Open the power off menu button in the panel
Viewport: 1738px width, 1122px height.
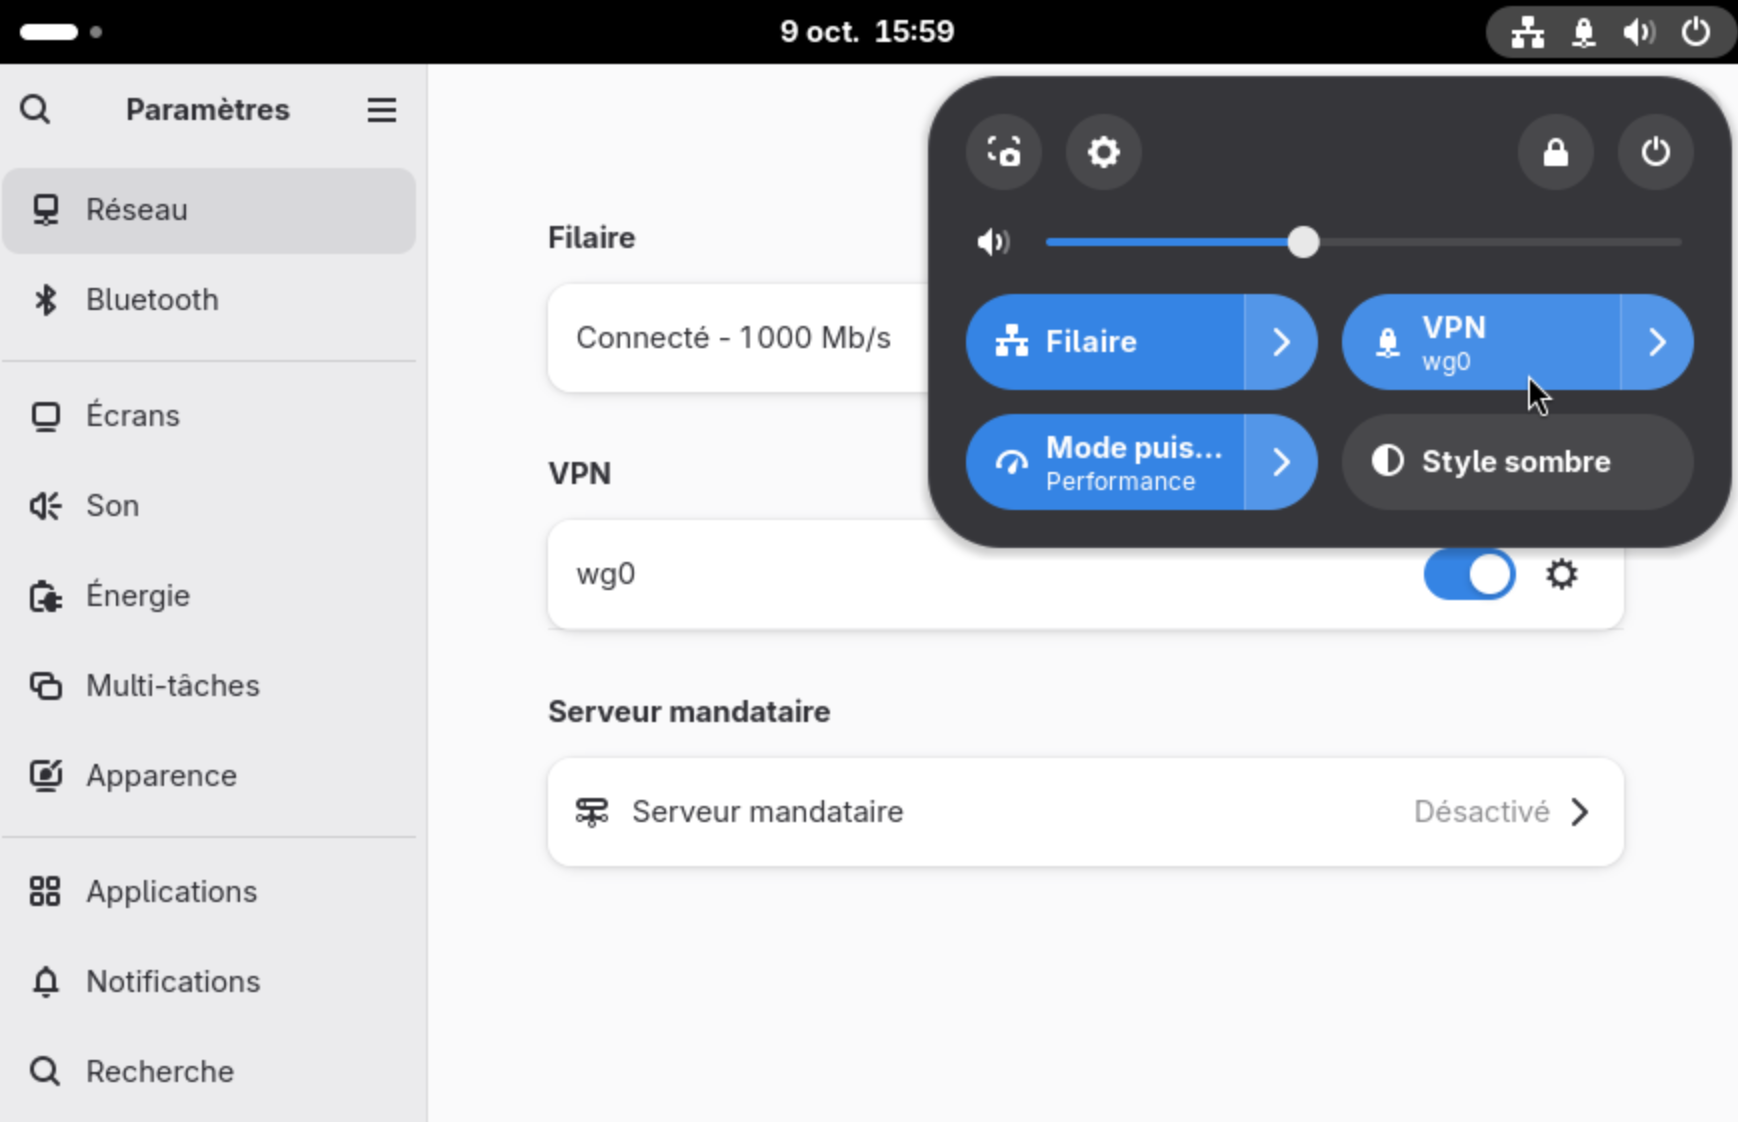pyautogui.click(x=1655, y=152)
